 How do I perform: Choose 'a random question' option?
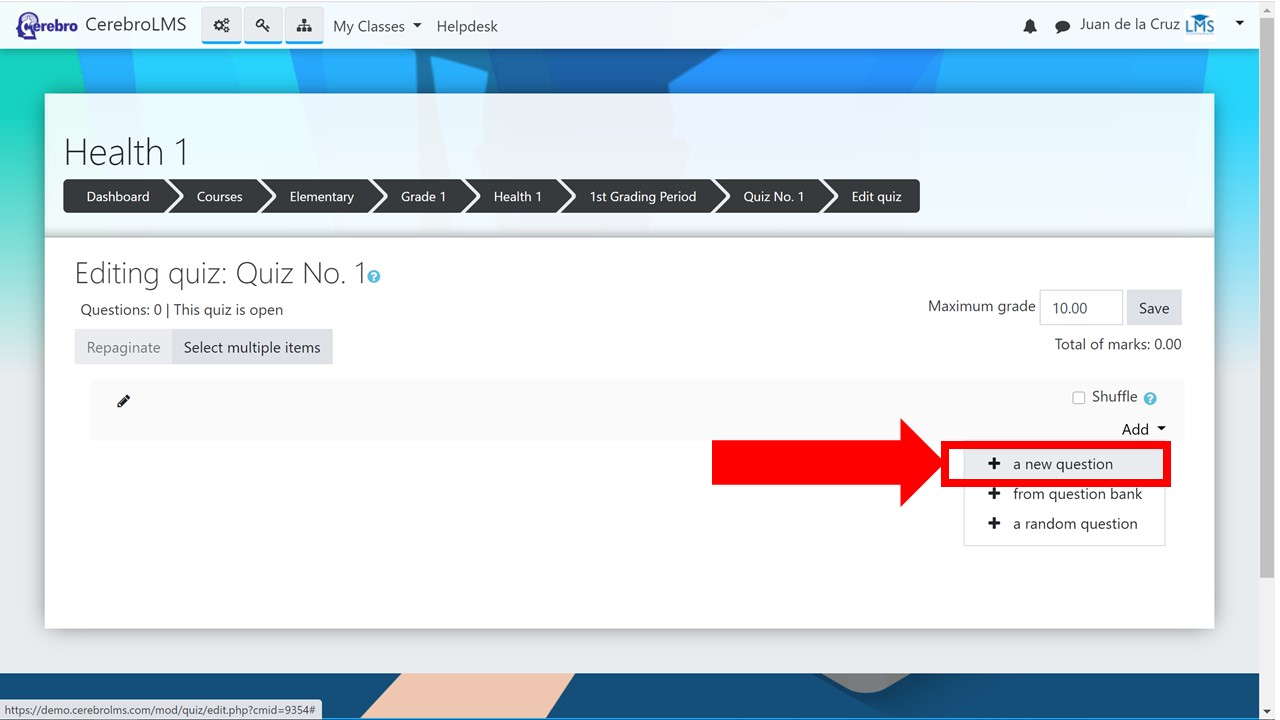point(1074,524)
